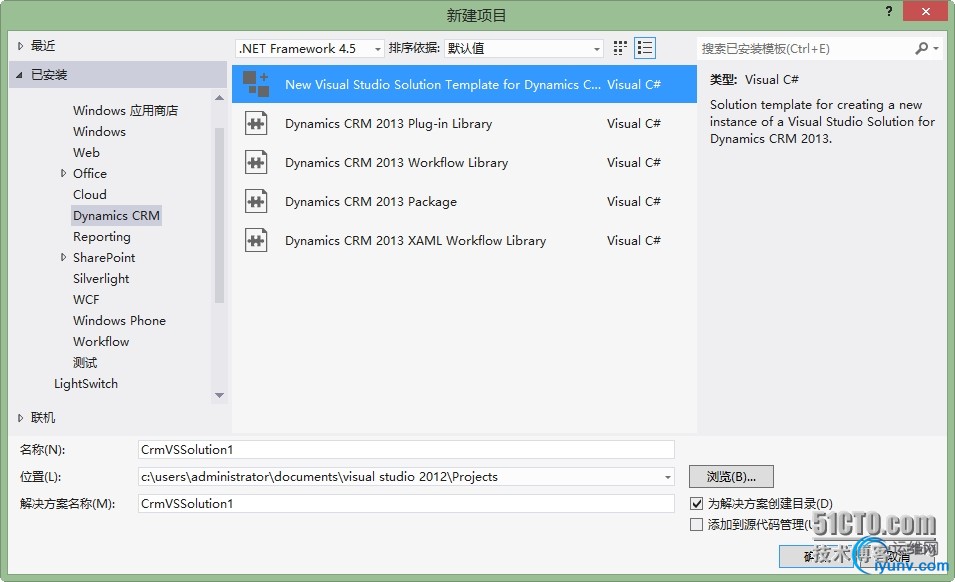The width and height of the screenshot is (955, 582).
Task: Click the search magnifier icon
Action: (x=922, y=48)
